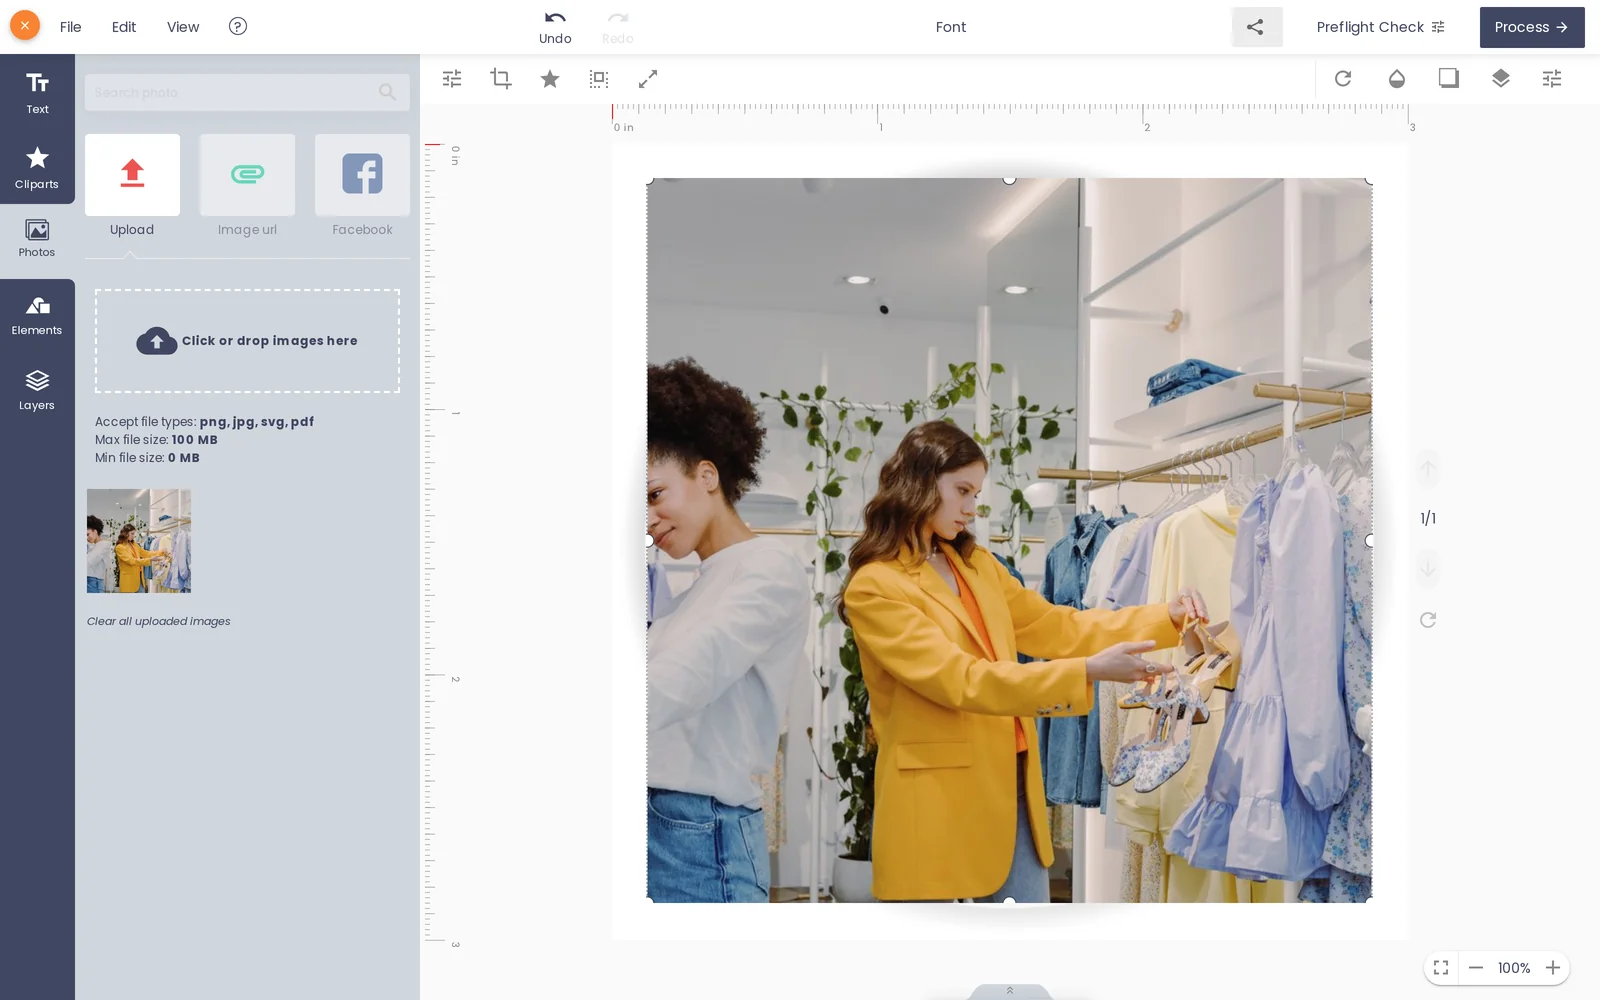Select the crop tool
Screen dimensions: 1600x1000
coord(501,78)
